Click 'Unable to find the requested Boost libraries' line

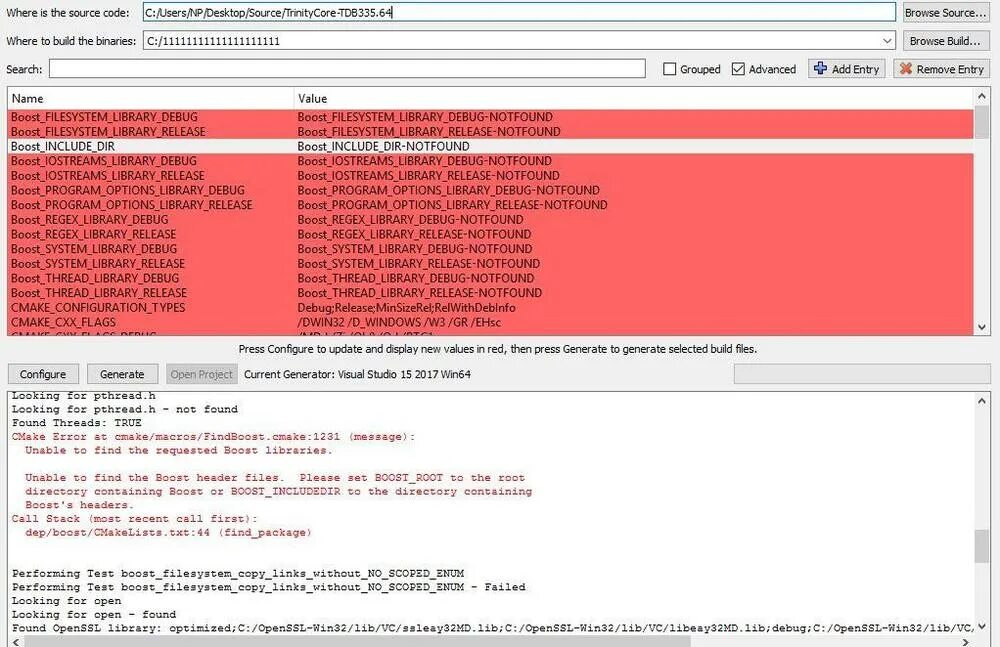pyautogui.click(x=179, y=450)
